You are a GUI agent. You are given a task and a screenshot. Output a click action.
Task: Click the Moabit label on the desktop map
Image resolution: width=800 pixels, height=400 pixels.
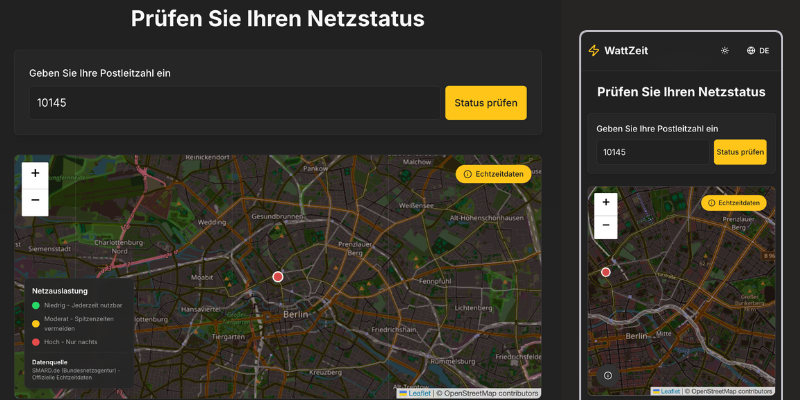click(202, 278)
